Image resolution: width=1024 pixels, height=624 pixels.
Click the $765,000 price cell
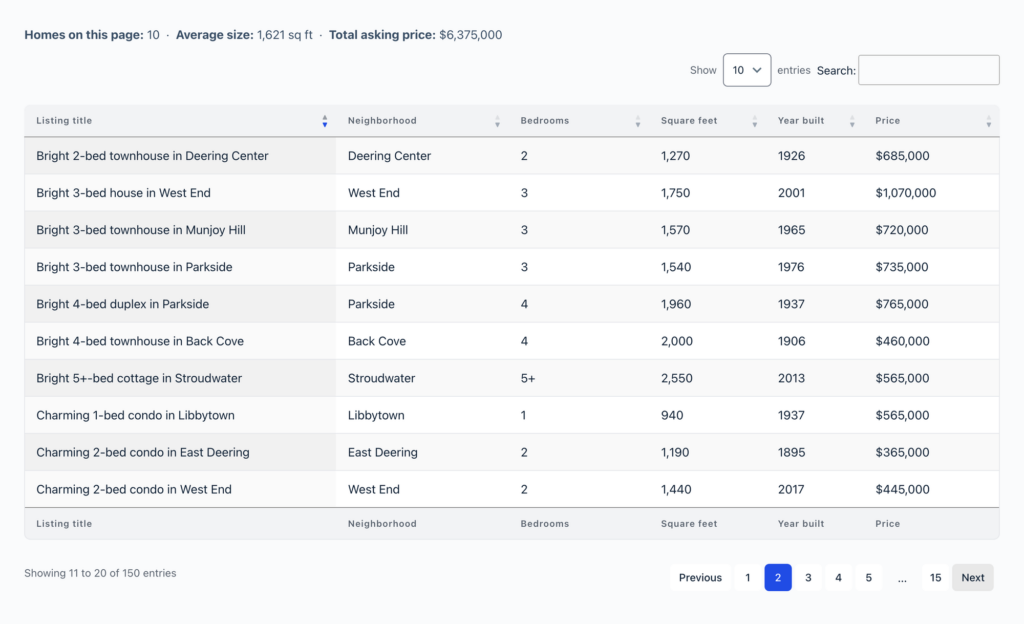[931, 304]
